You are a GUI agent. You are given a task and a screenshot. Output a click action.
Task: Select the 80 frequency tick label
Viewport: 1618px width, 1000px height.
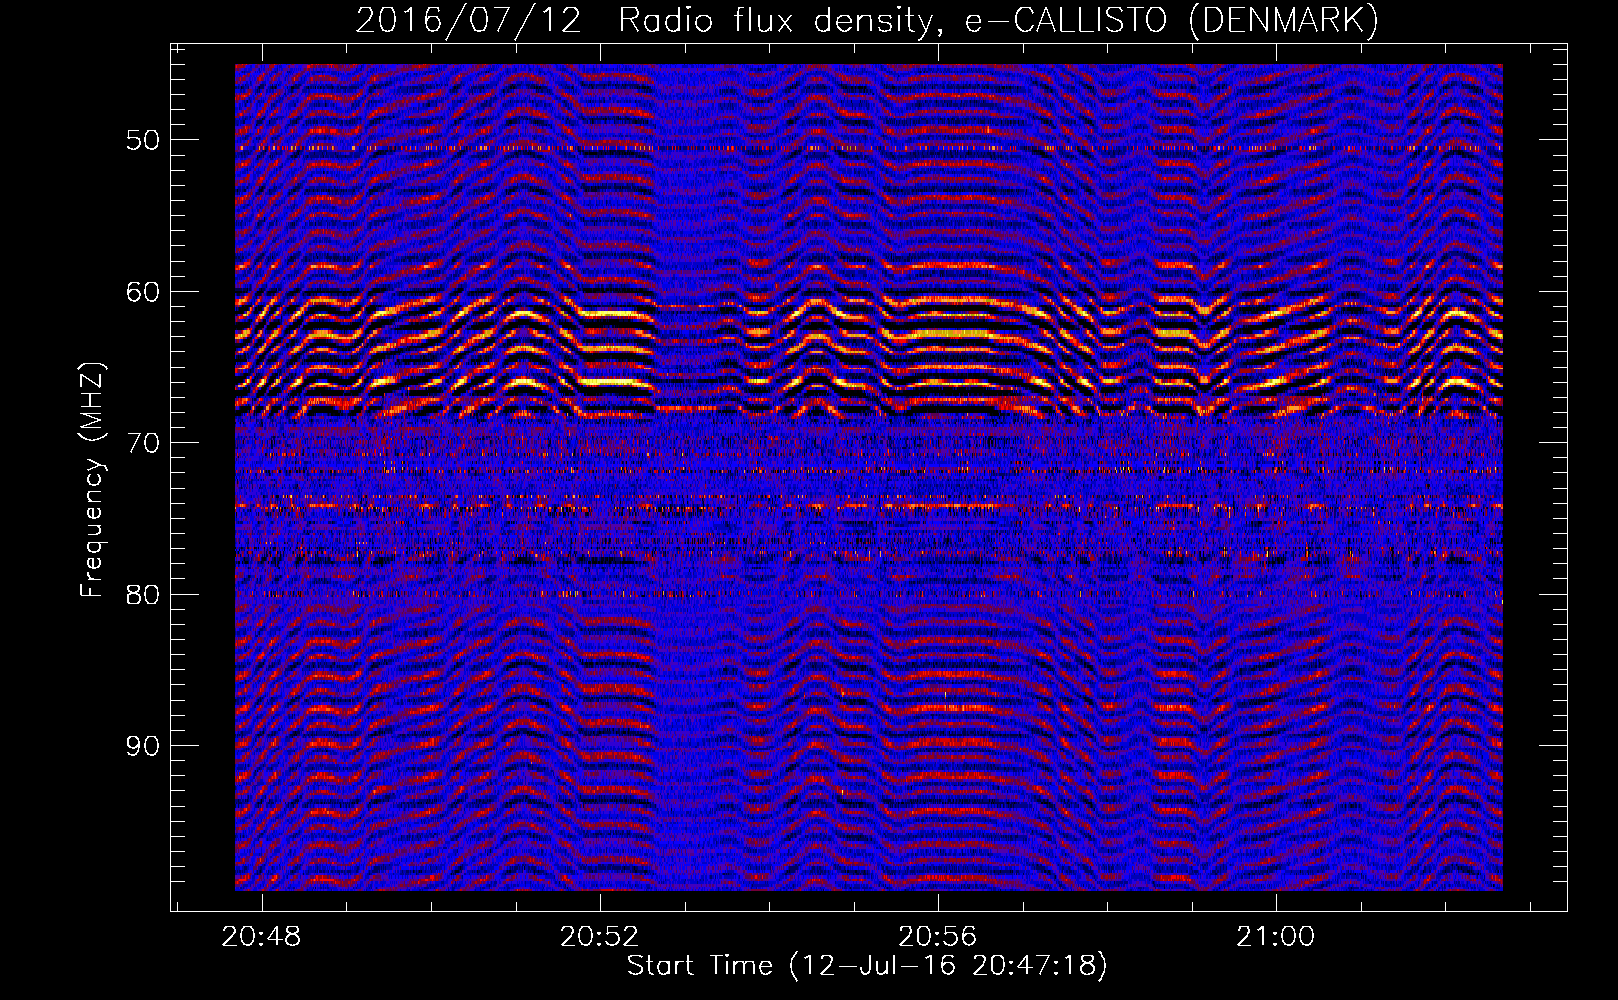coord(143,595)
